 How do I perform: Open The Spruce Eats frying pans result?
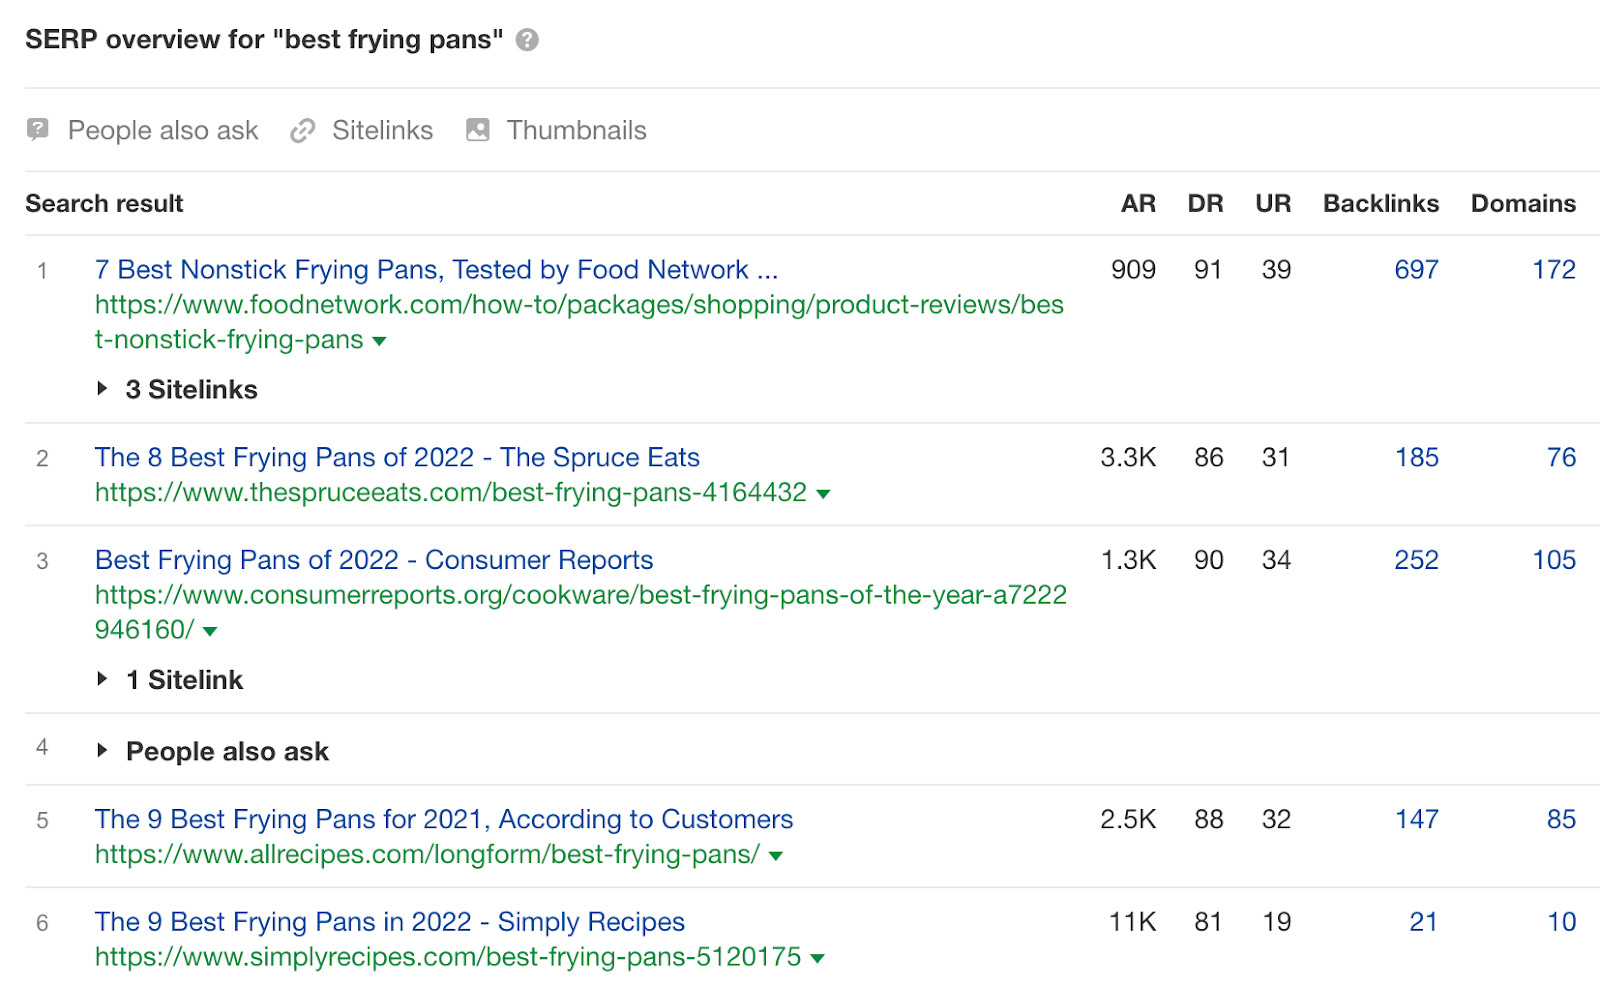tap(397, 458)
